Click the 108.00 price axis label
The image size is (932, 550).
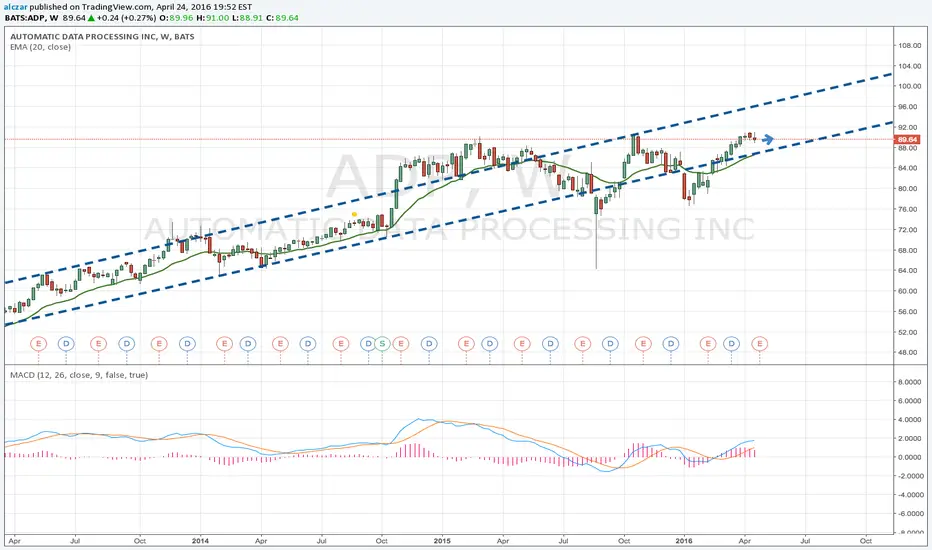click(x=909, y=46)
